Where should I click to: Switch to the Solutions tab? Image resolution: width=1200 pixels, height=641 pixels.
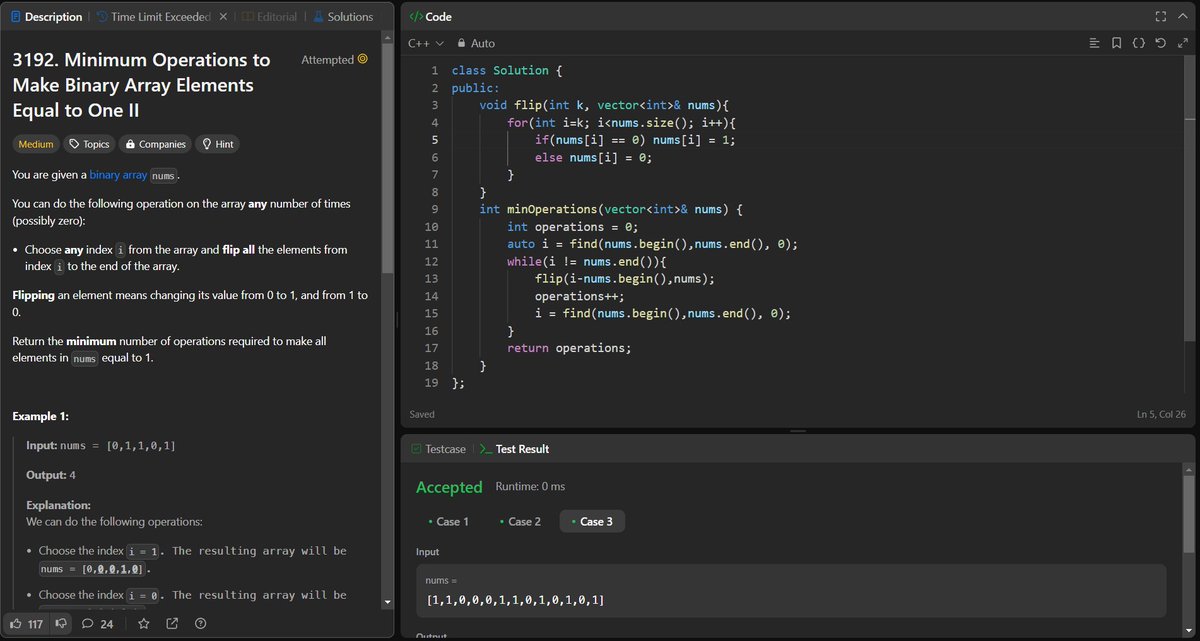(343, 17)
